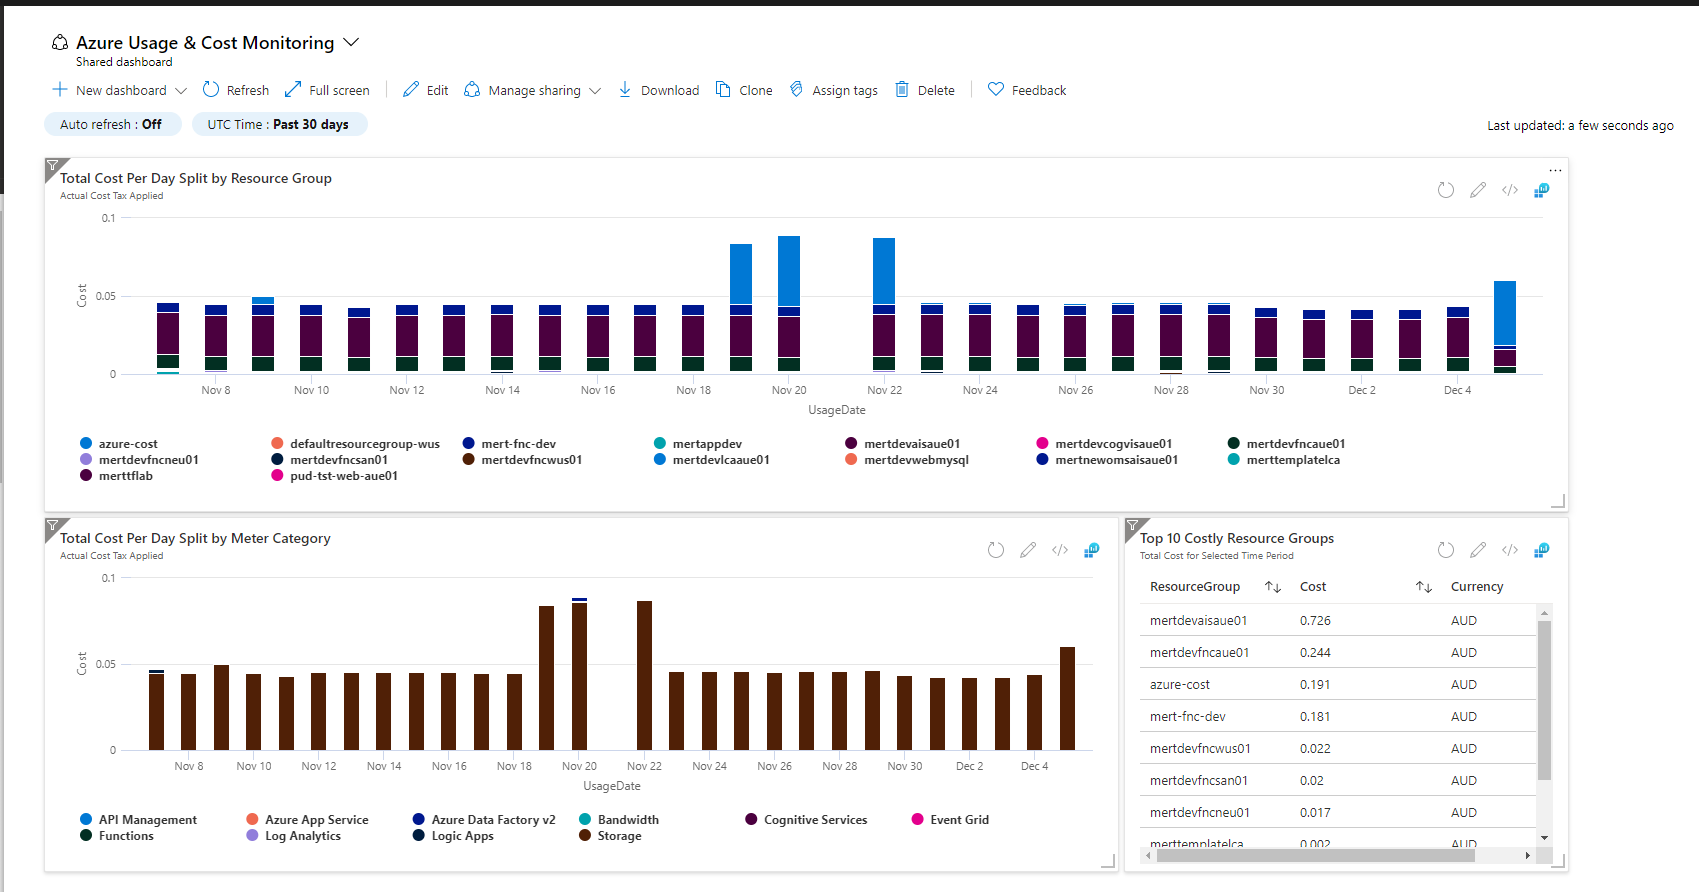Open Resource Group tile query in Logs
The height and width of the screenshot is (892, 1699).
[x=1542, y=190]
